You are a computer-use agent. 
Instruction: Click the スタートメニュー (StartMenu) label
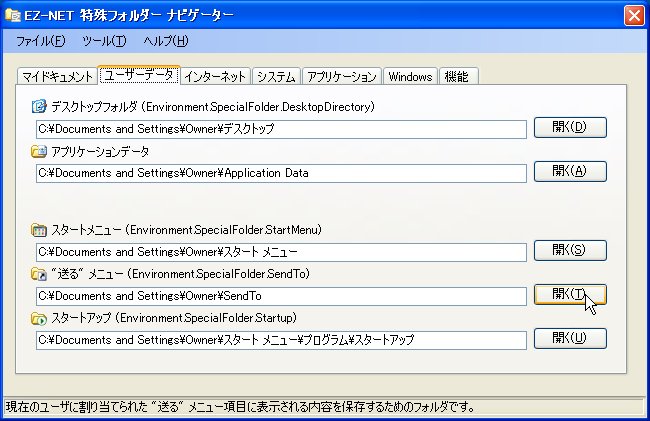(x=187, y=230)
